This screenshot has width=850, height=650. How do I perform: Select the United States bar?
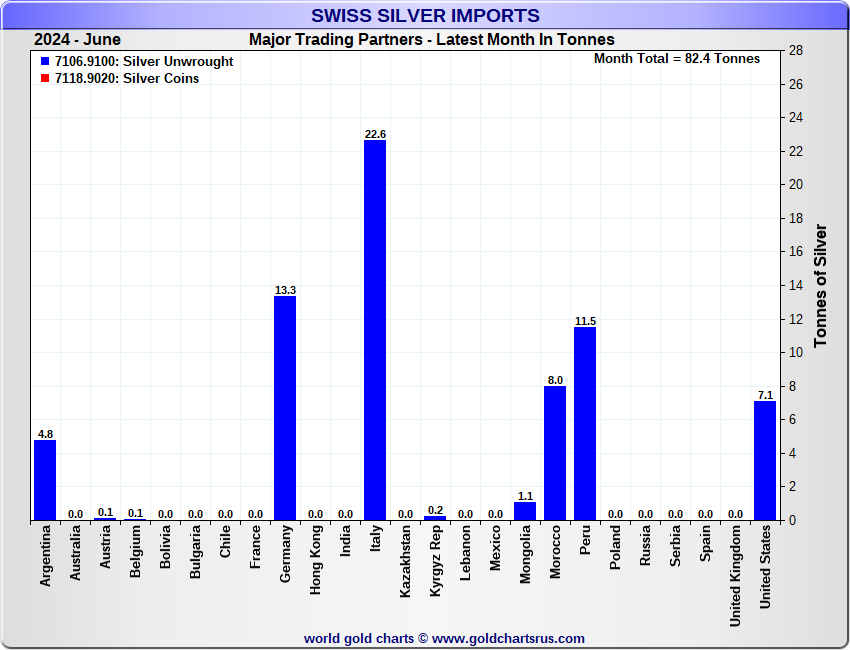(765, 460)
